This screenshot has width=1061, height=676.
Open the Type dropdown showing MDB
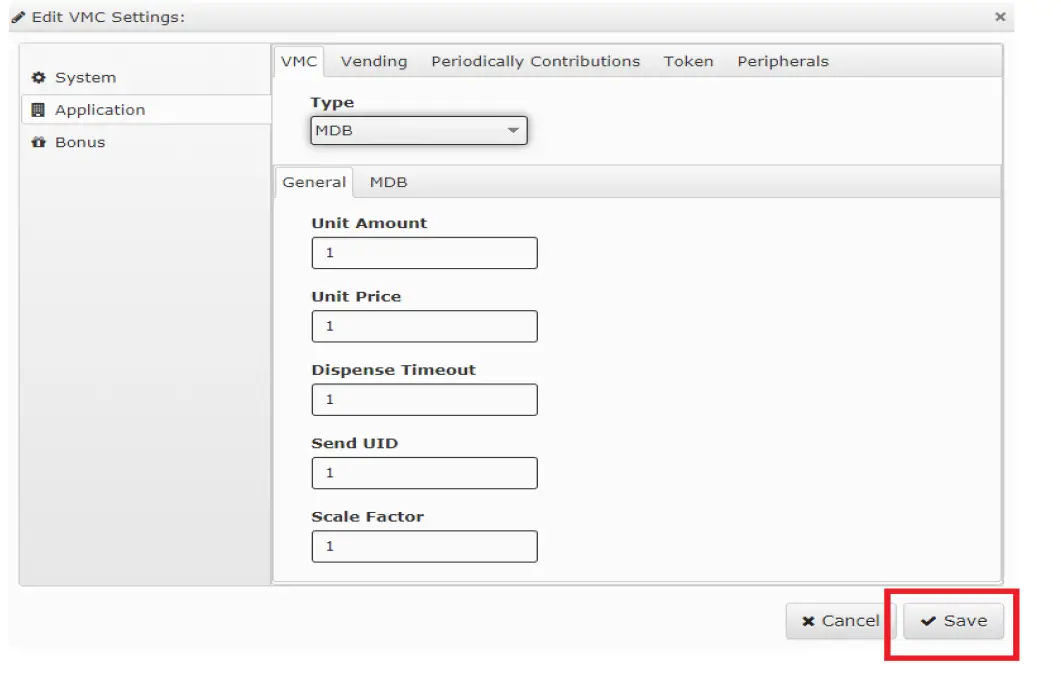pyautogui.click(x=419, y=130)
